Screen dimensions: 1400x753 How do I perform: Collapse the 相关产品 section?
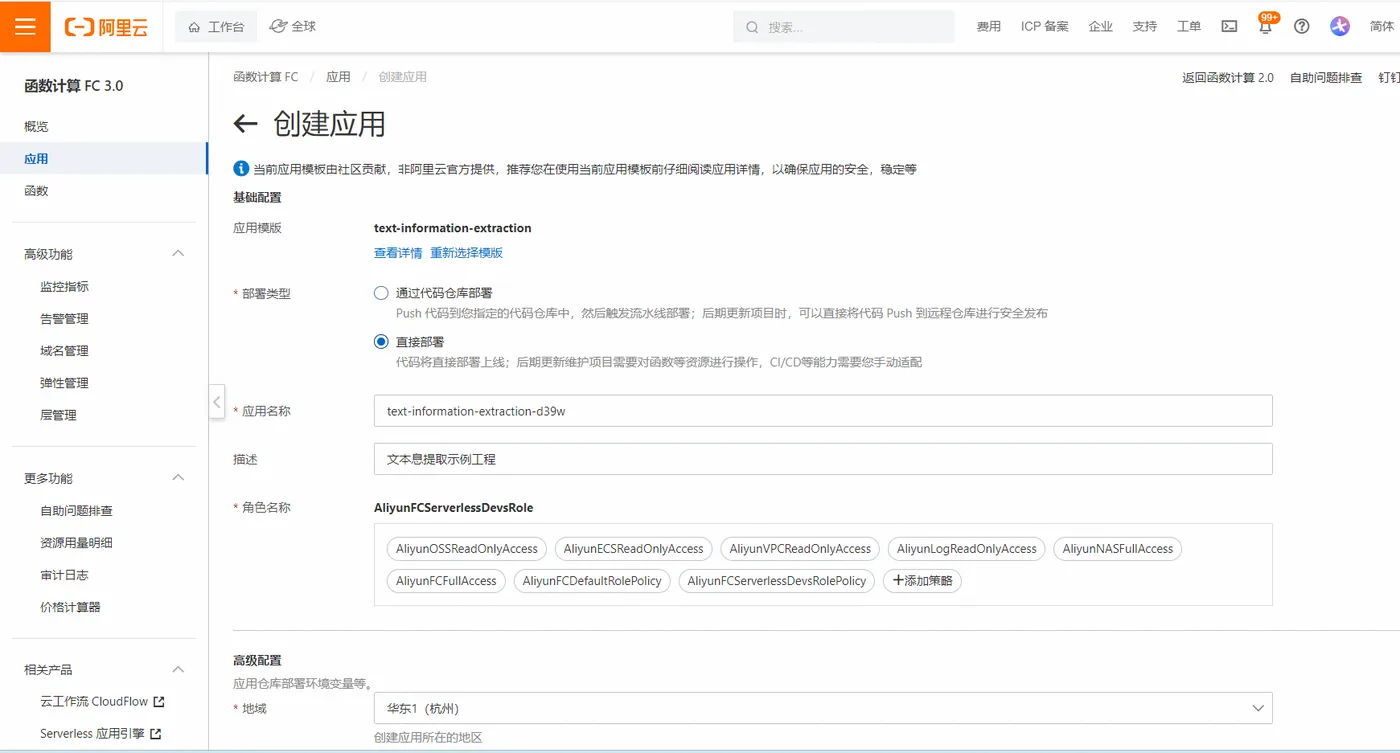179,669
